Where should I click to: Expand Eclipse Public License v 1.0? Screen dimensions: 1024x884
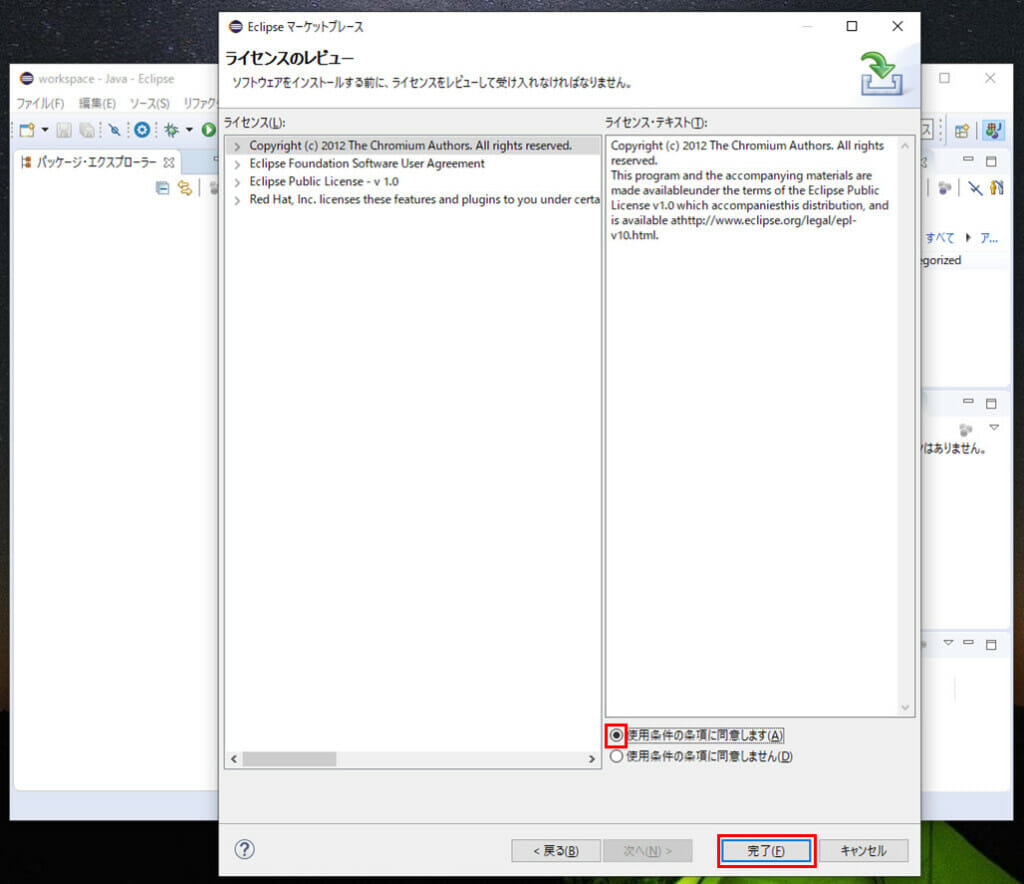tap(237, 182)
